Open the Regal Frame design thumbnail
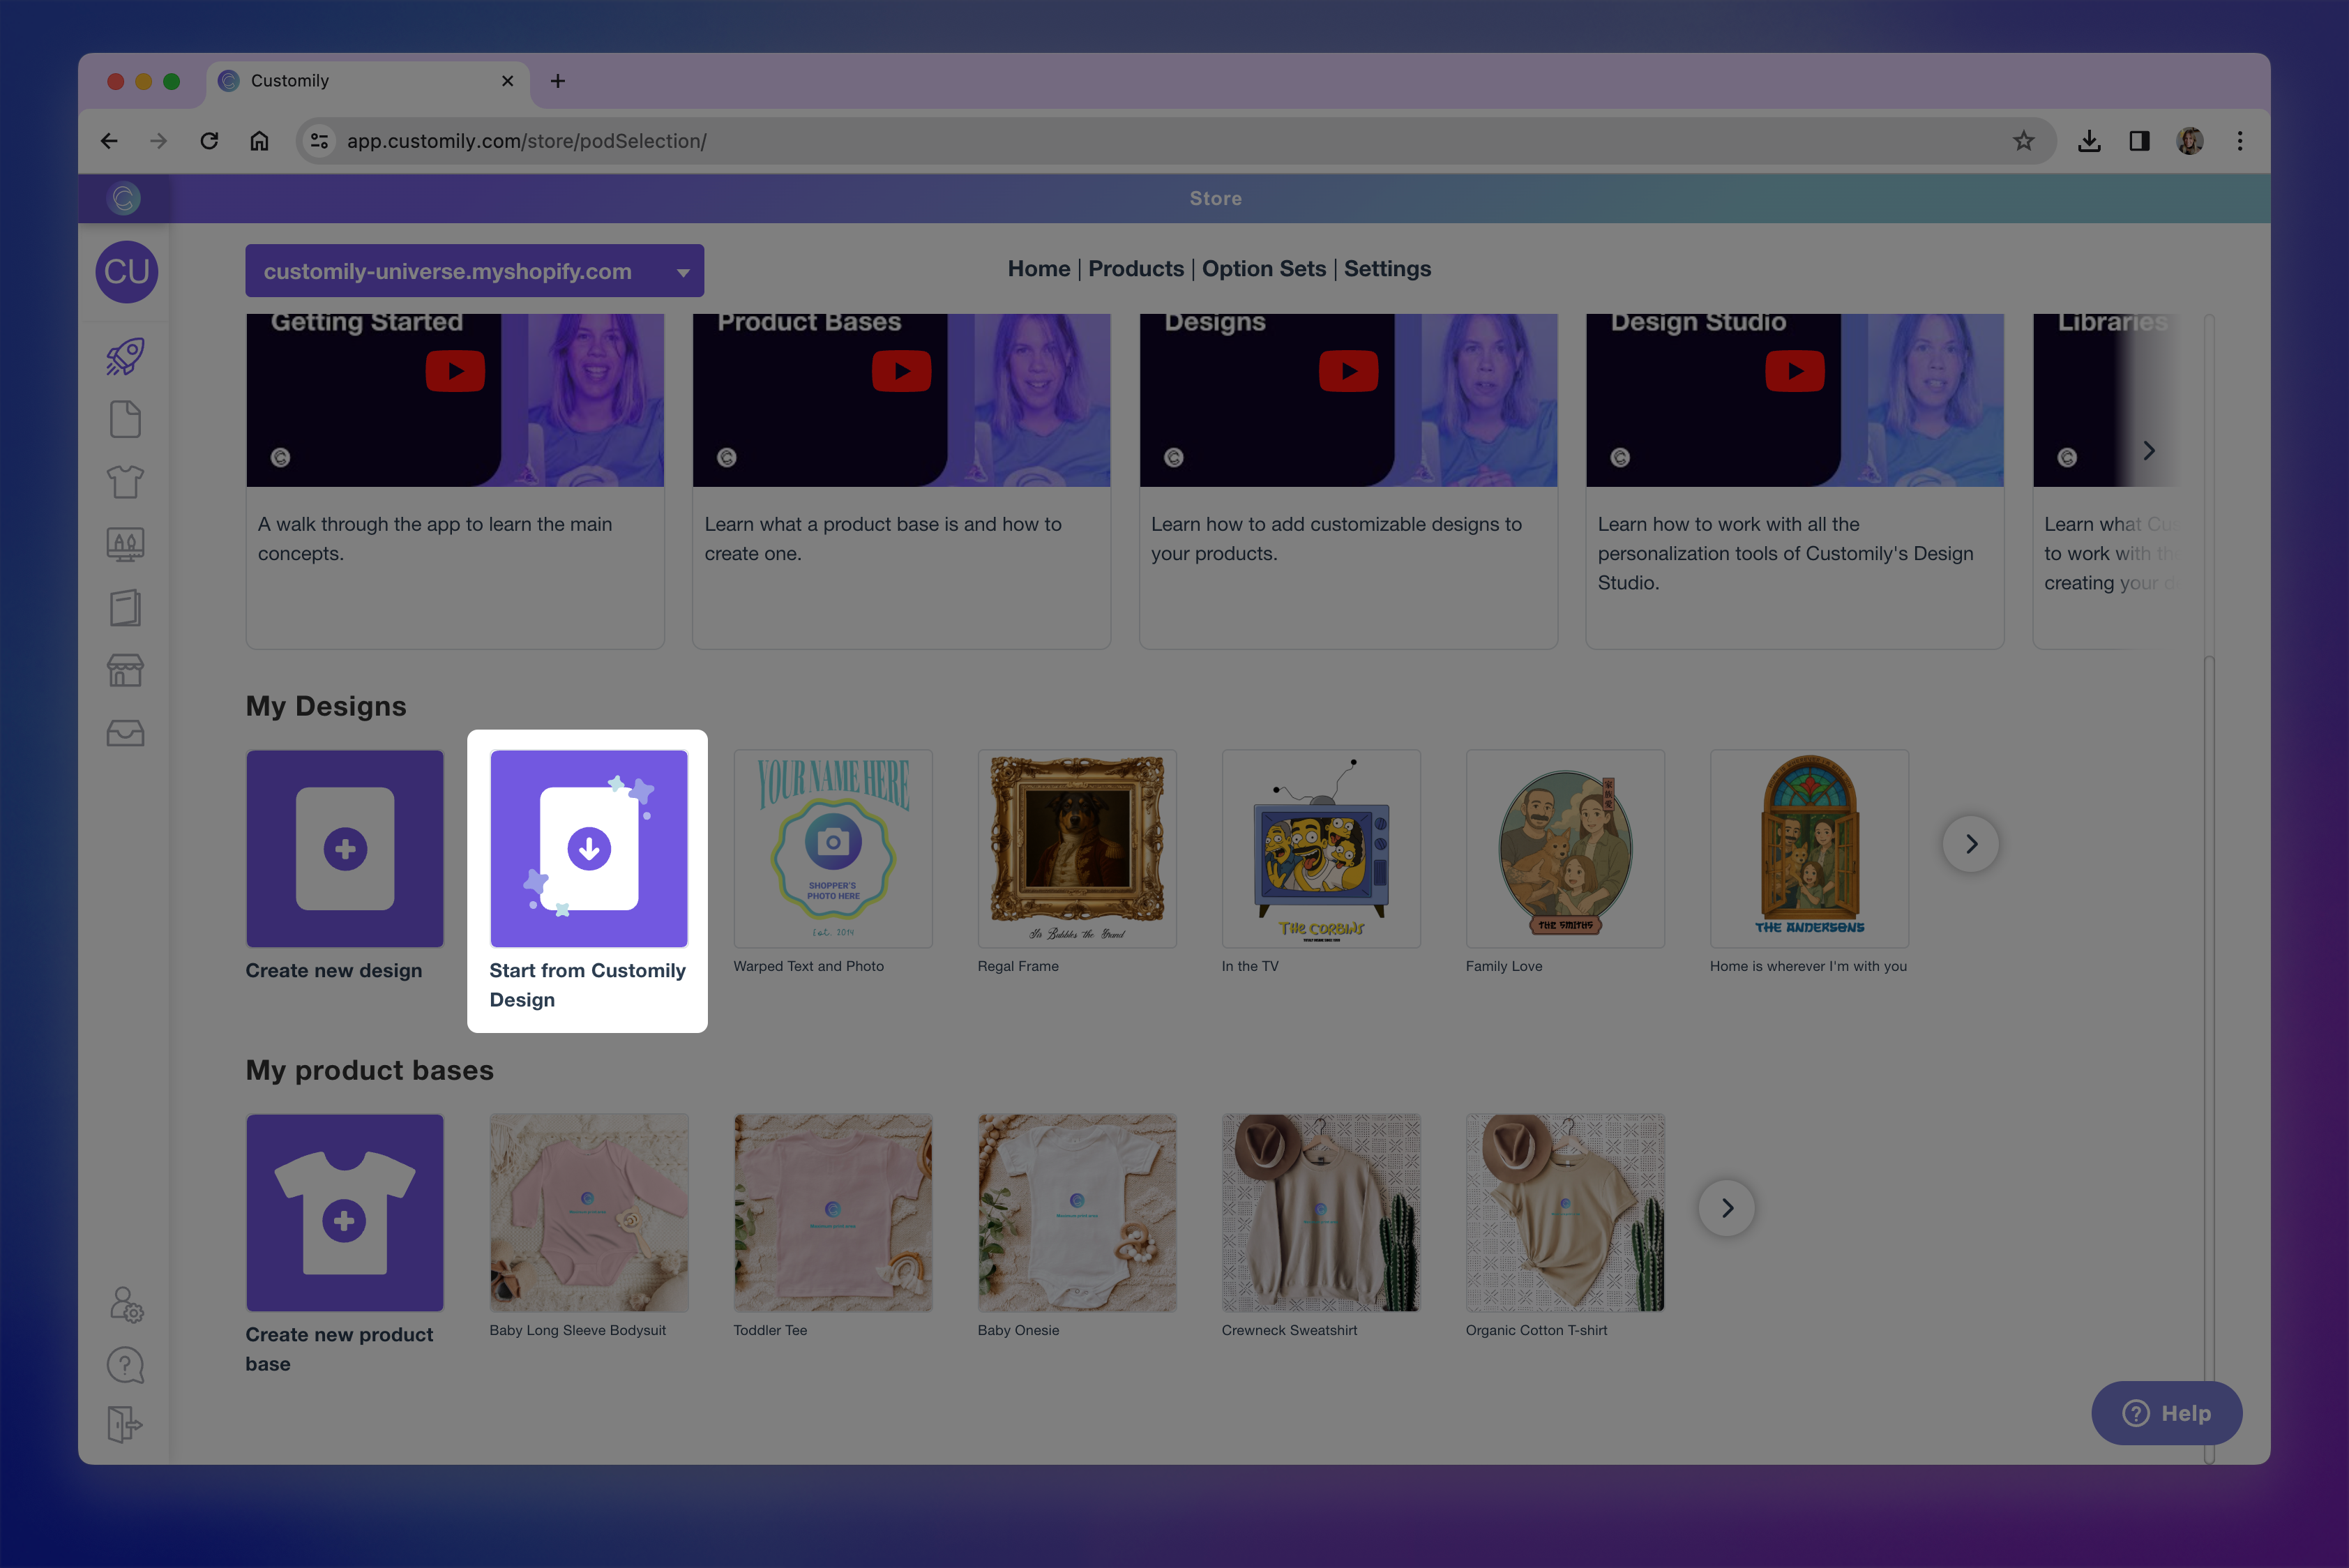 1076,849
